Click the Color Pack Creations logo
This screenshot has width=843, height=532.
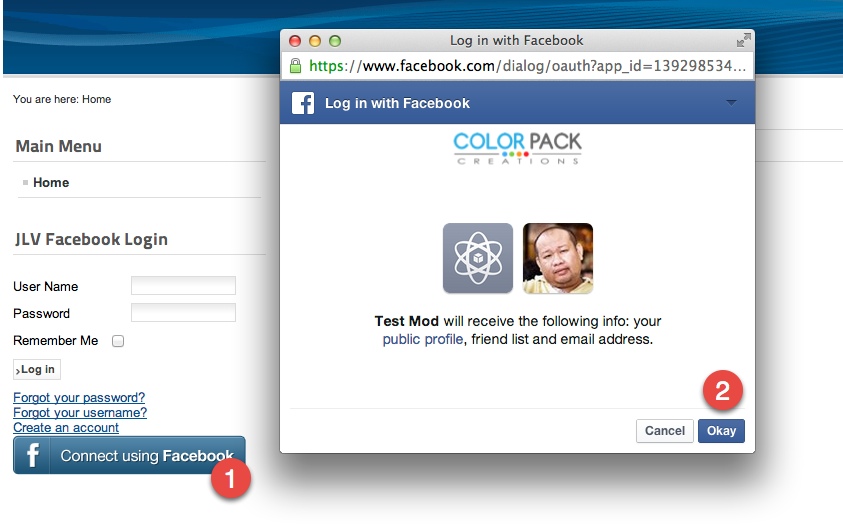pyautogui.click(x=517, y=148)
